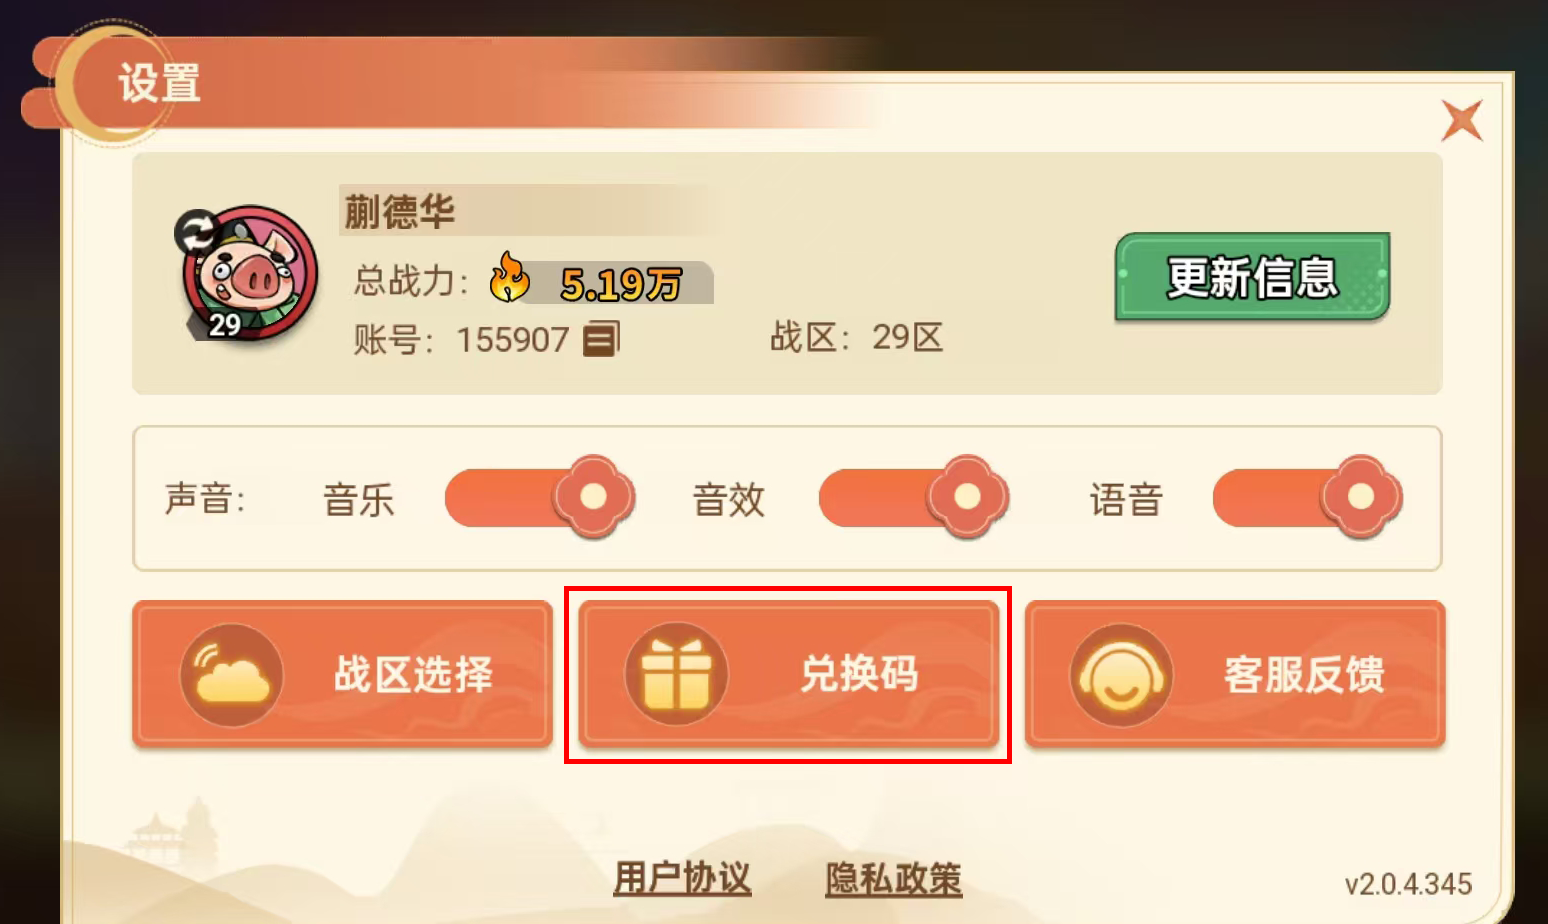
Task: Open the pig avatar portrait
Action: click(250, 272)
